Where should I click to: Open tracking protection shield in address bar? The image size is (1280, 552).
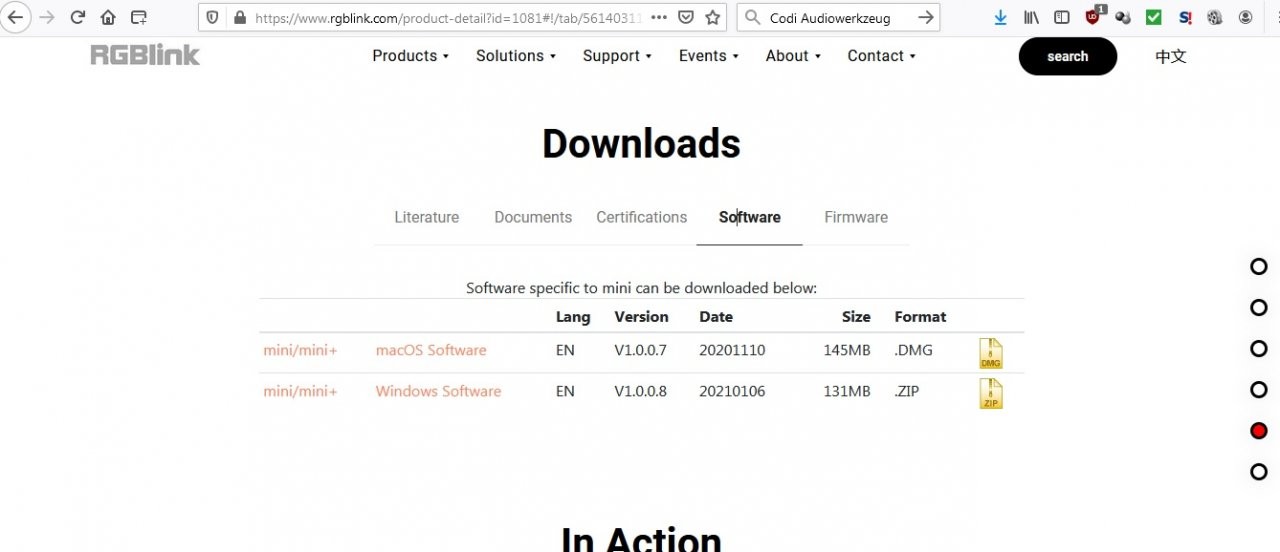coord(214,17)
